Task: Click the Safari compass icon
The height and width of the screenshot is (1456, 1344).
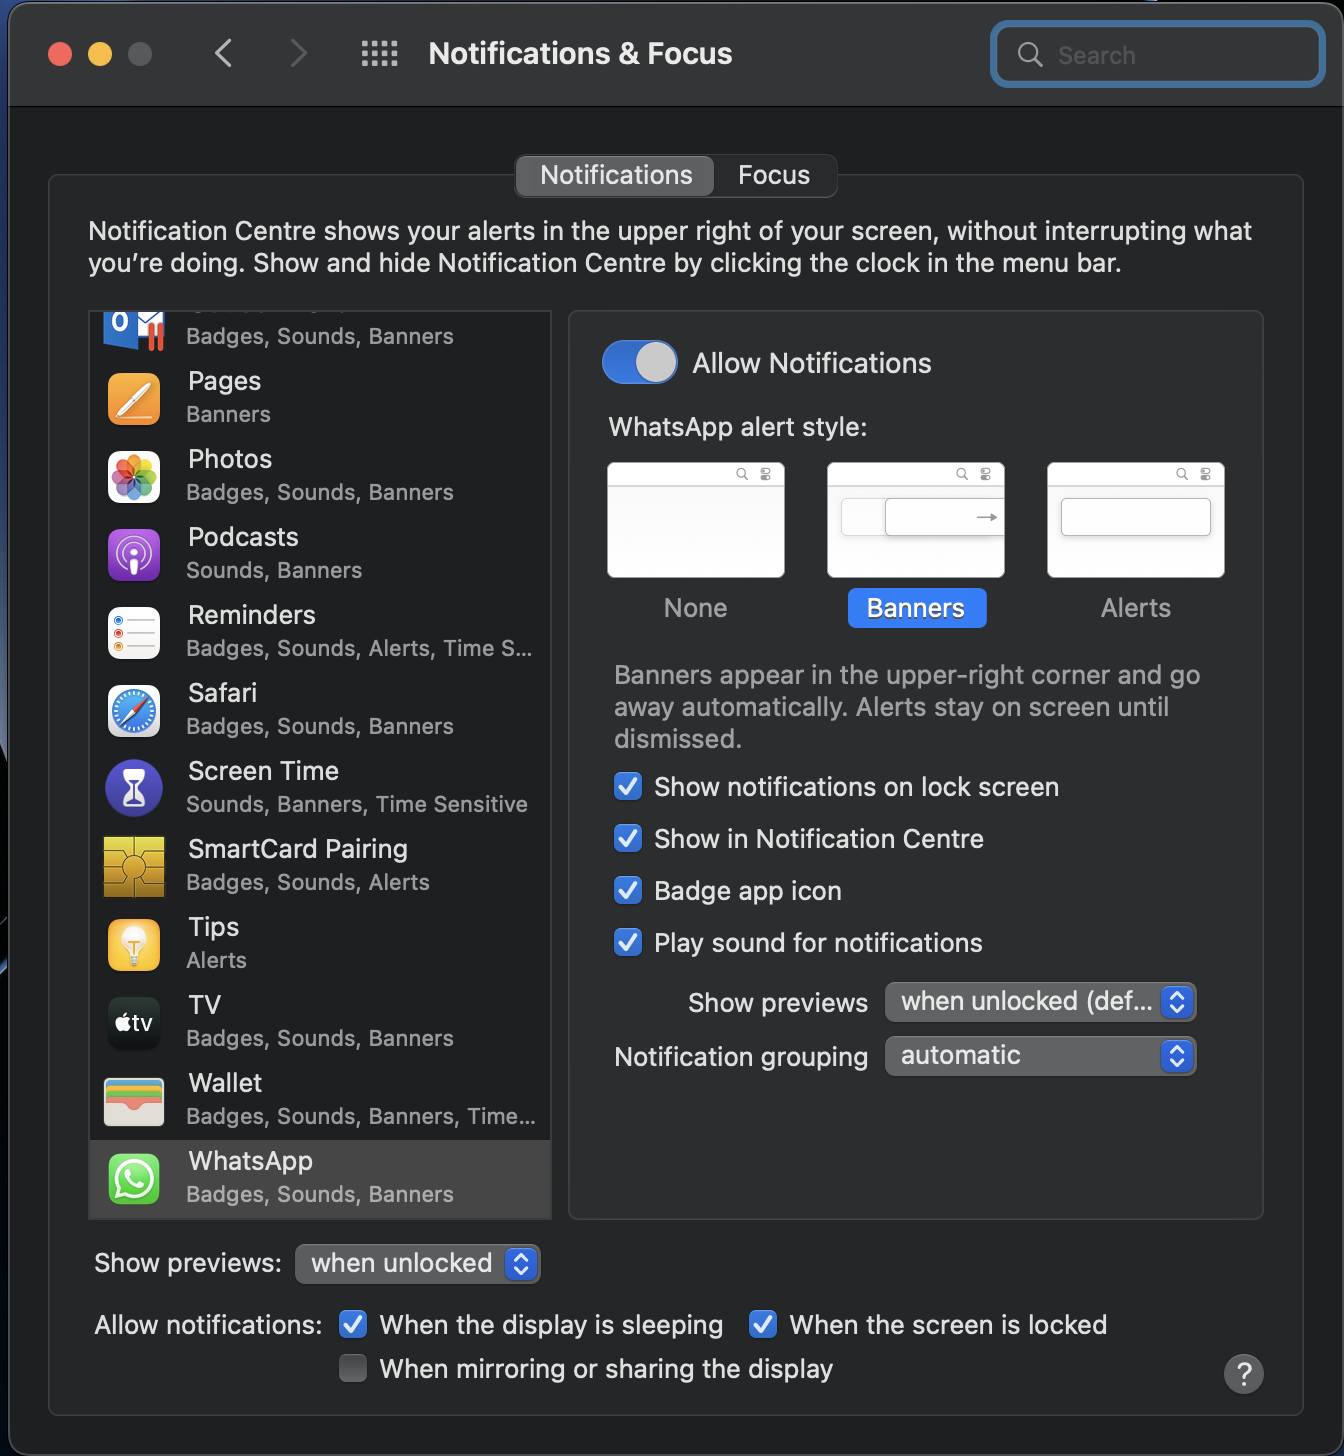Action: pyautogui.click(x=134, y=710)
